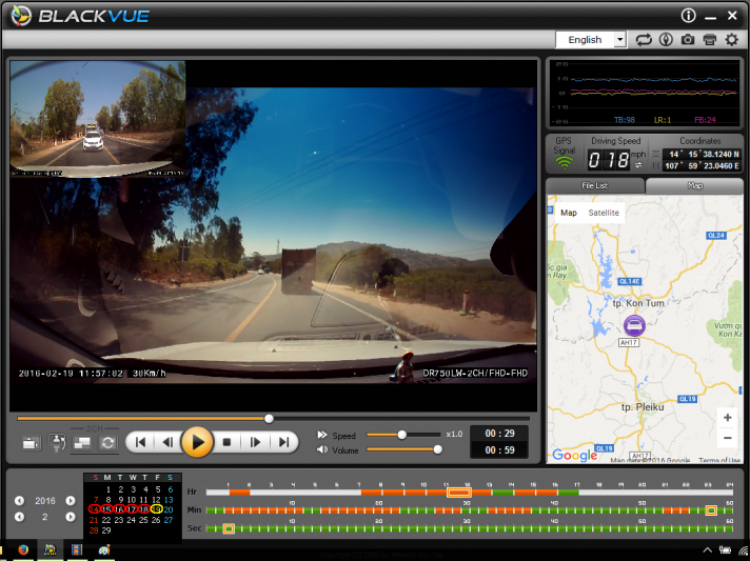
Task: Open the film-strip app in the taskbar
Action: (x=77, y=550)
